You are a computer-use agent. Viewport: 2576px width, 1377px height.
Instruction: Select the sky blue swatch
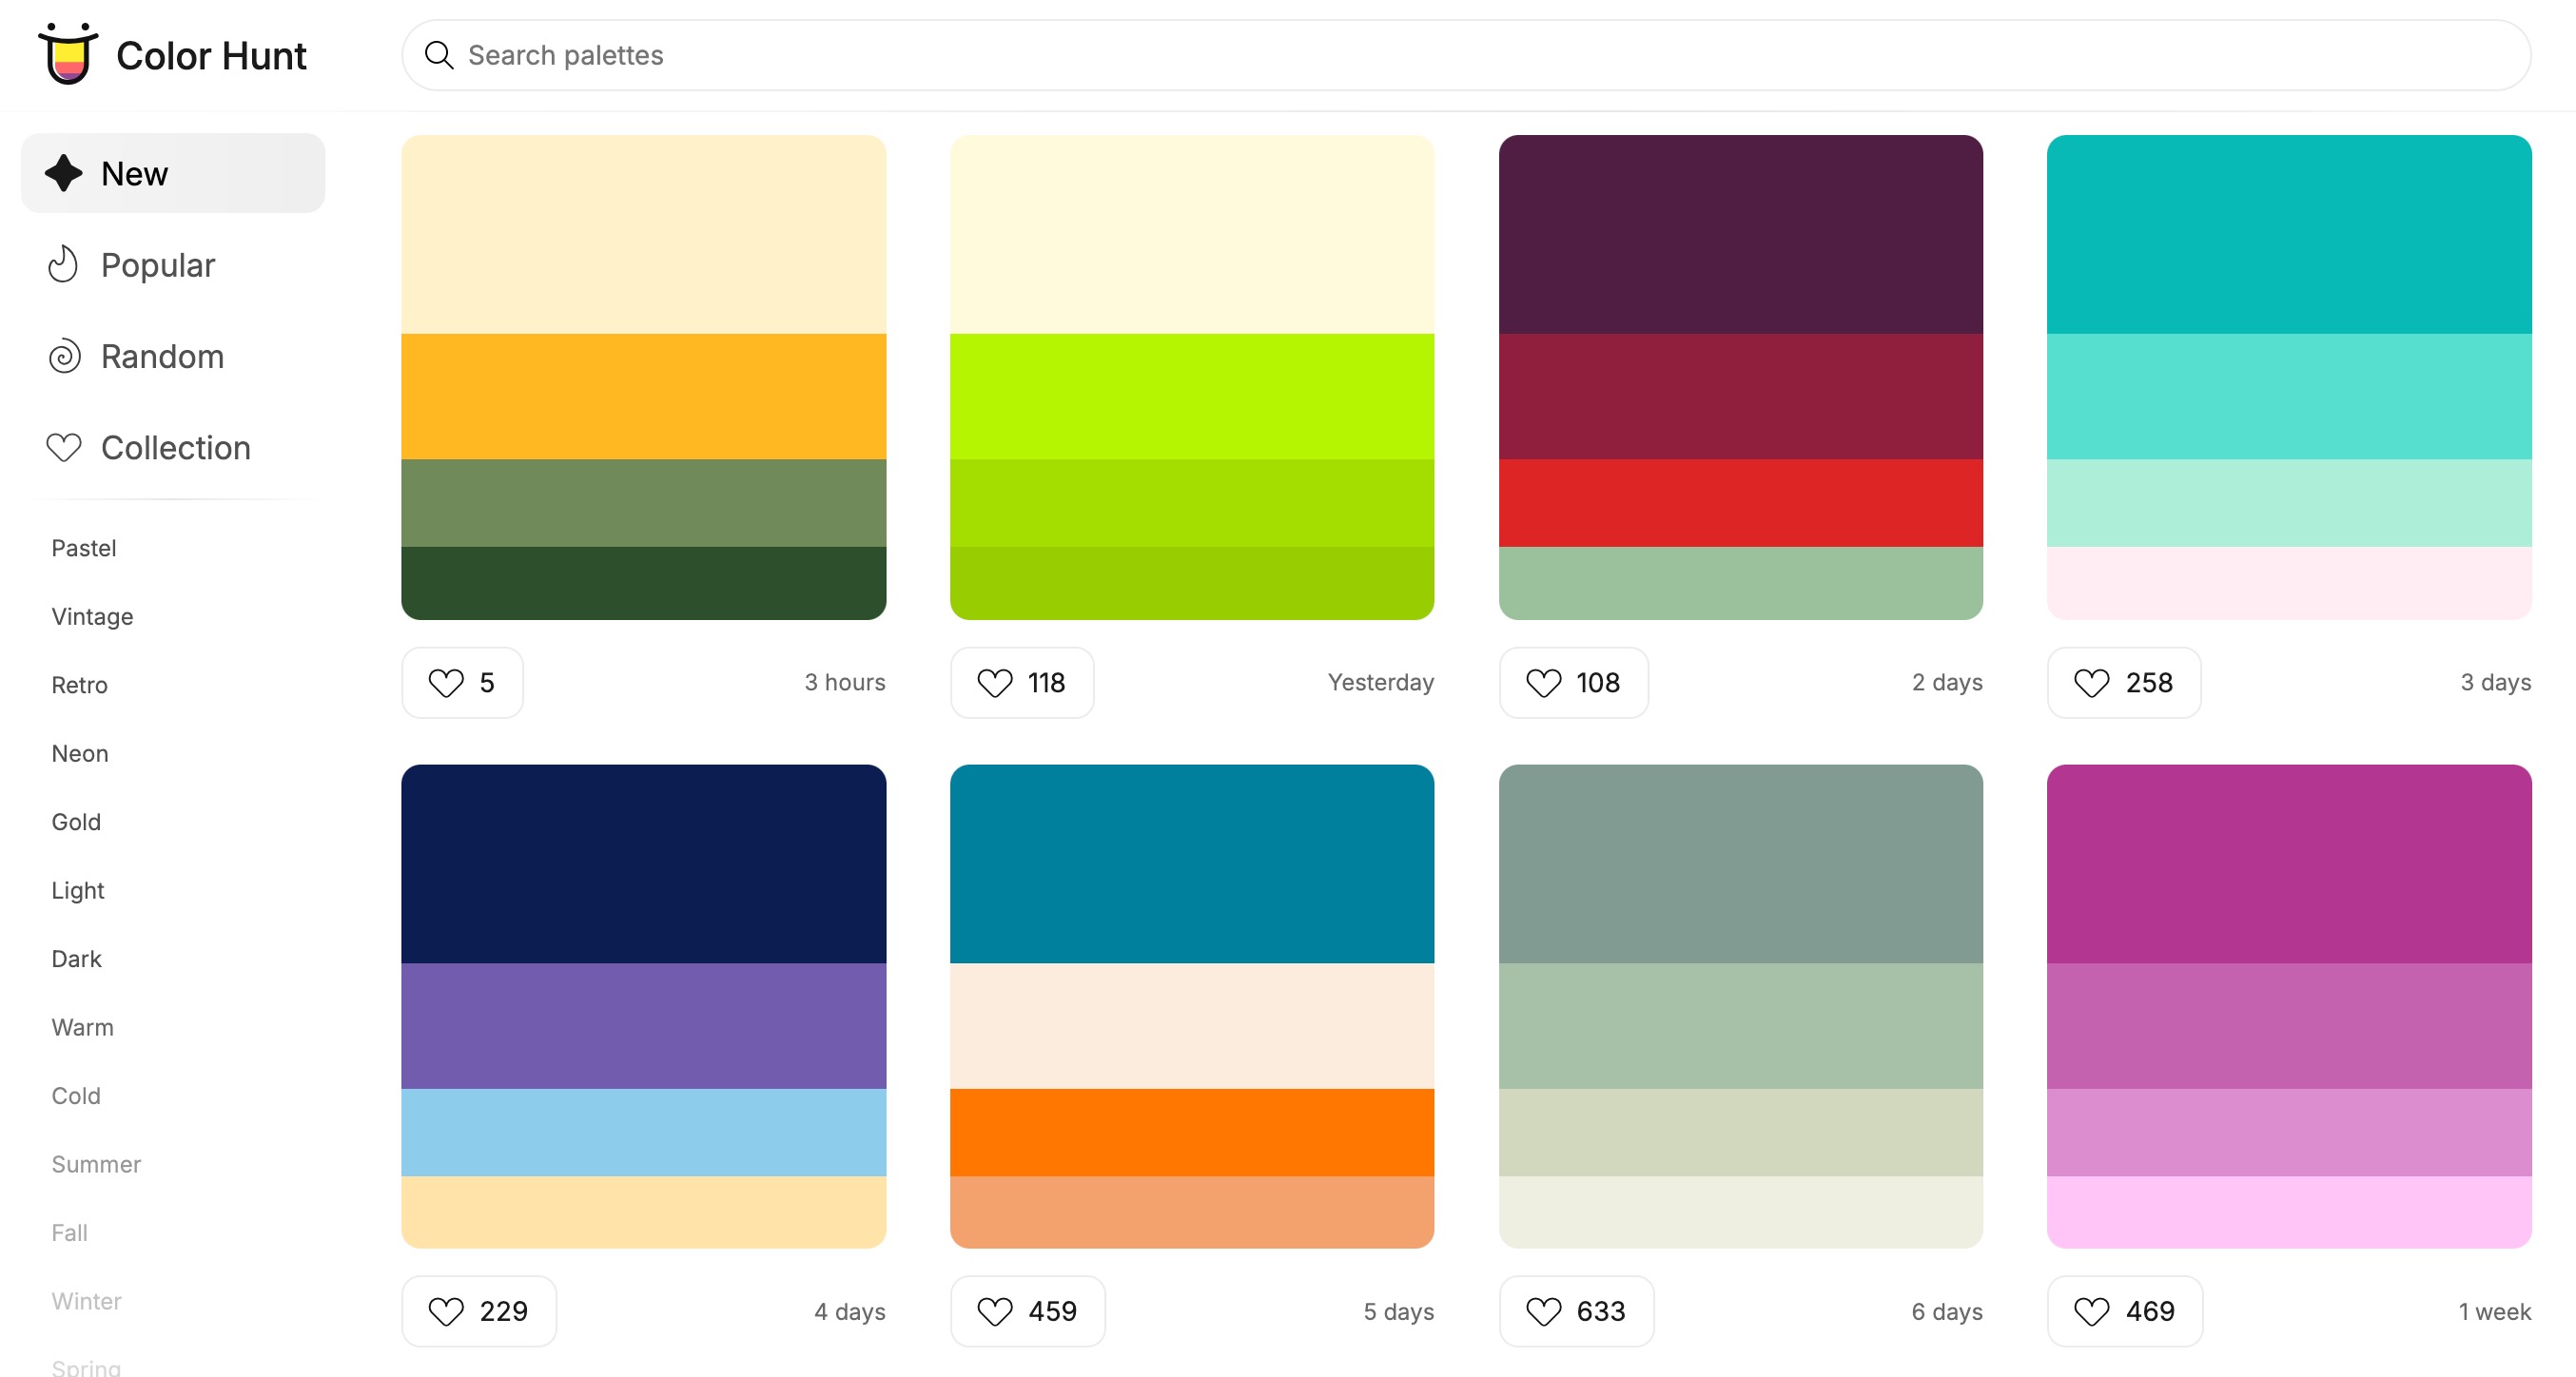[x=644, y=1132]
